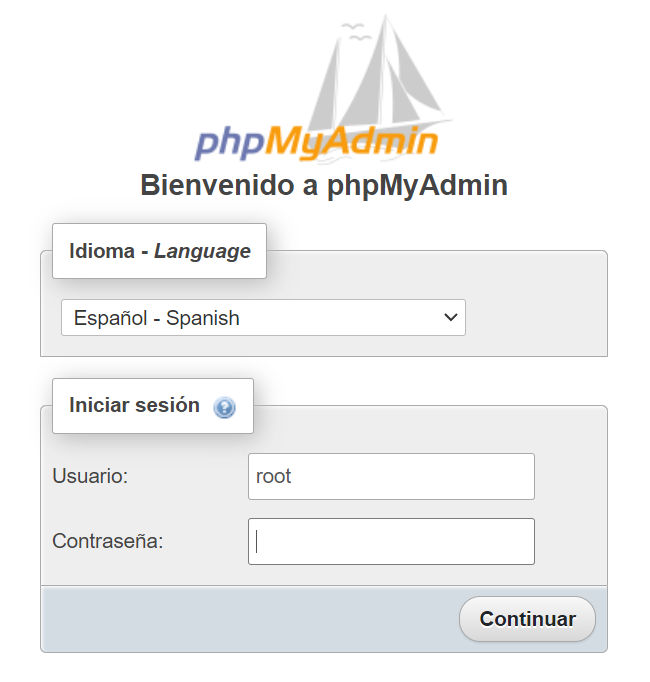Click the italic Language word in legend
The image size is (650, 682).
(x=202, y=251)
